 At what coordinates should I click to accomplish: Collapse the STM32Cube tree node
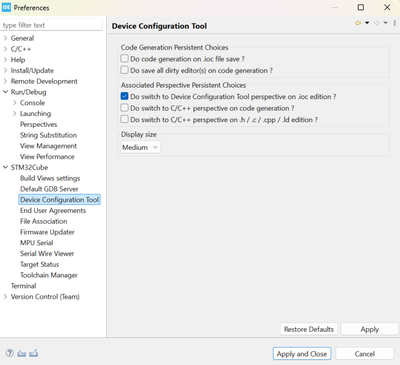coord(5,167)
